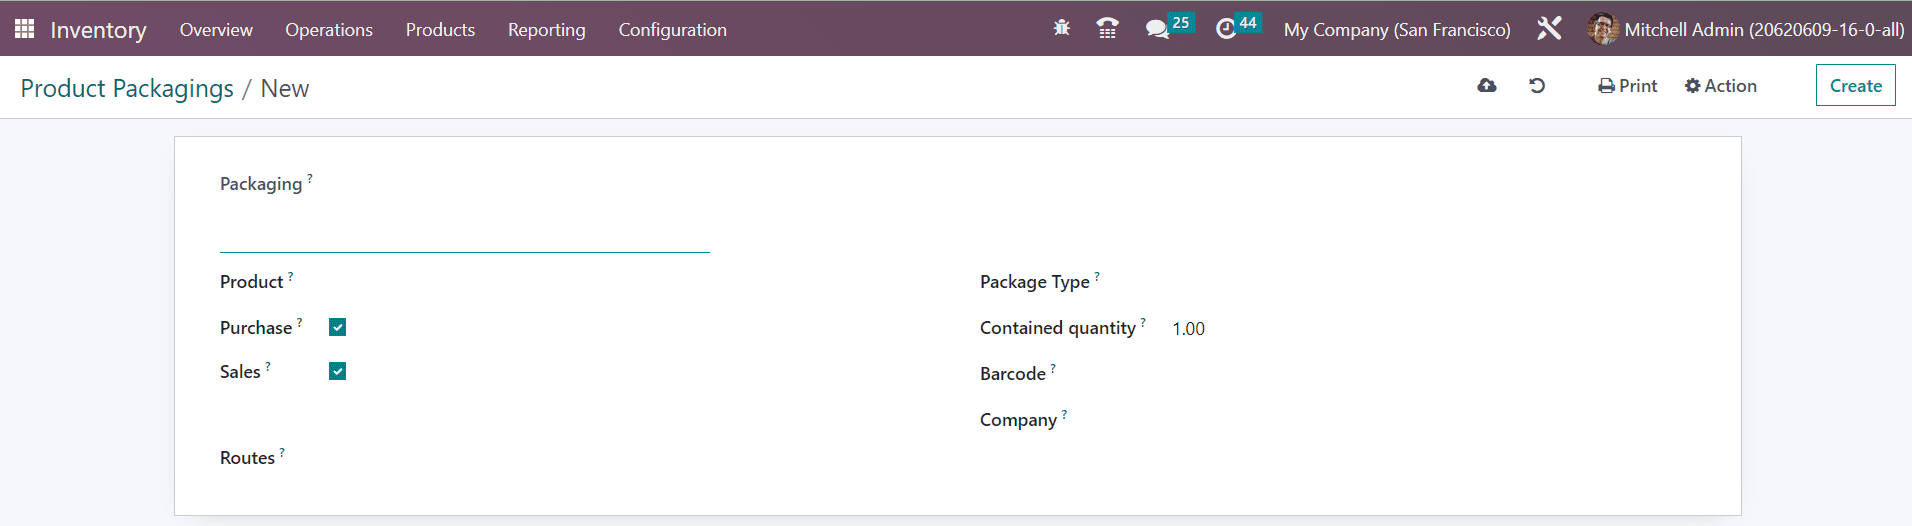Click the Studio tools wrench icon

point(1549,28)
